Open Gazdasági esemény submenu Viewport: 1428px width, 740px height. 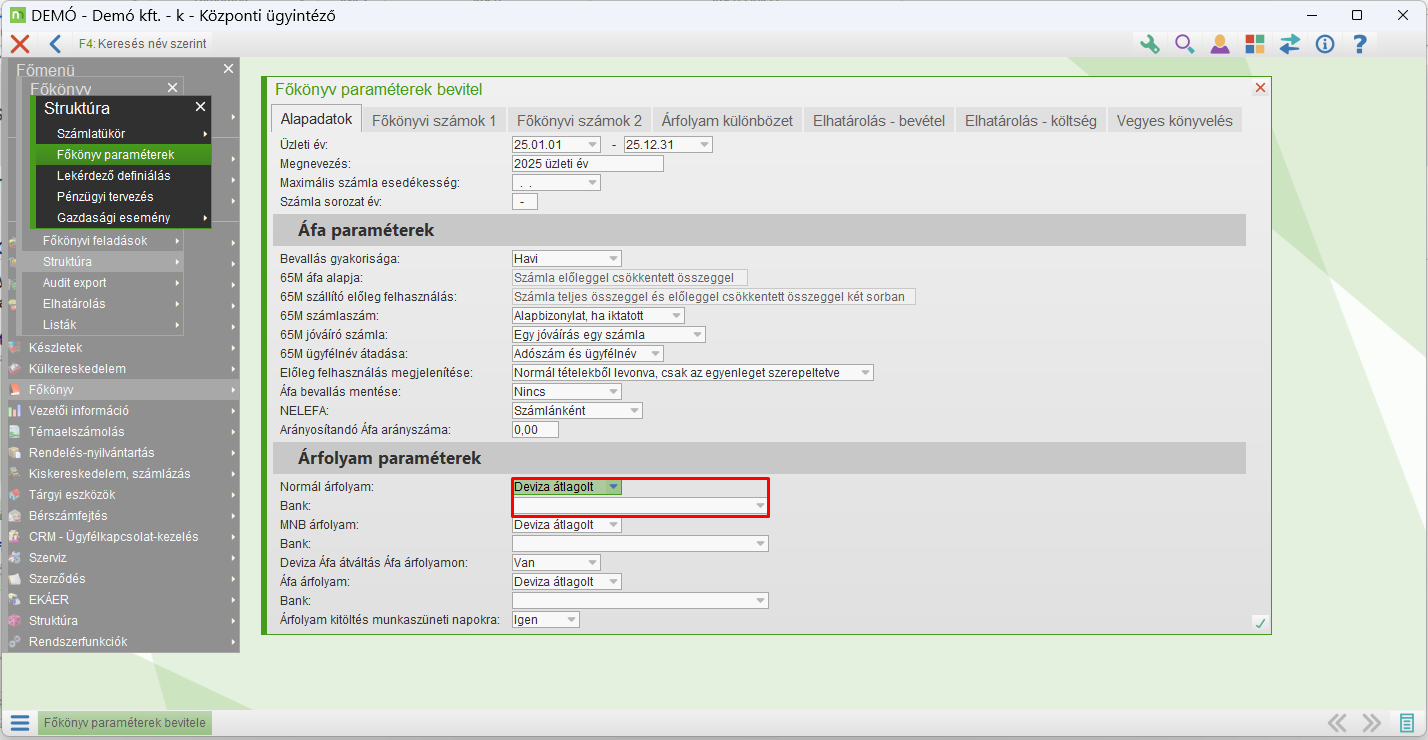[x=125, y=218]
